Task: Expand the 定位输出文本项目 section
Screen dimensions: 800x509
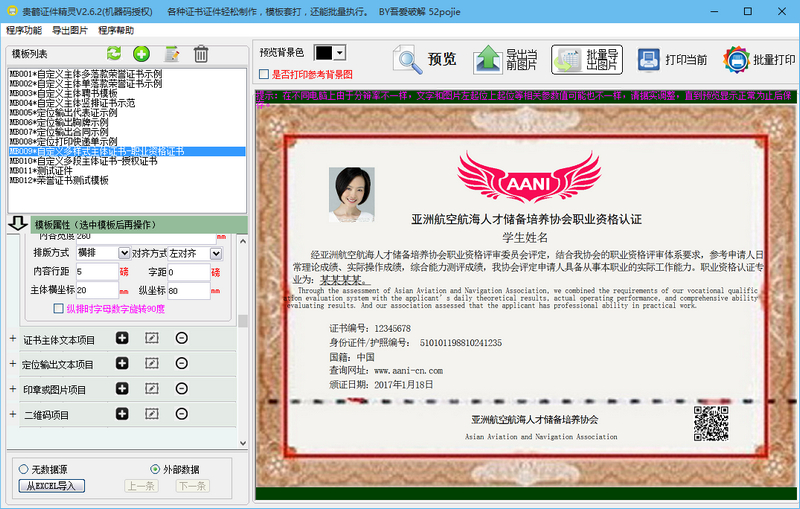Action: coord(13,364)
